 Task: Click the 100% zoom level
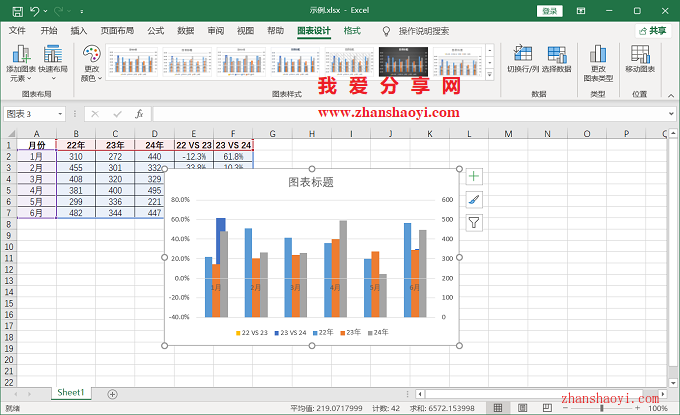pos(657,408)
